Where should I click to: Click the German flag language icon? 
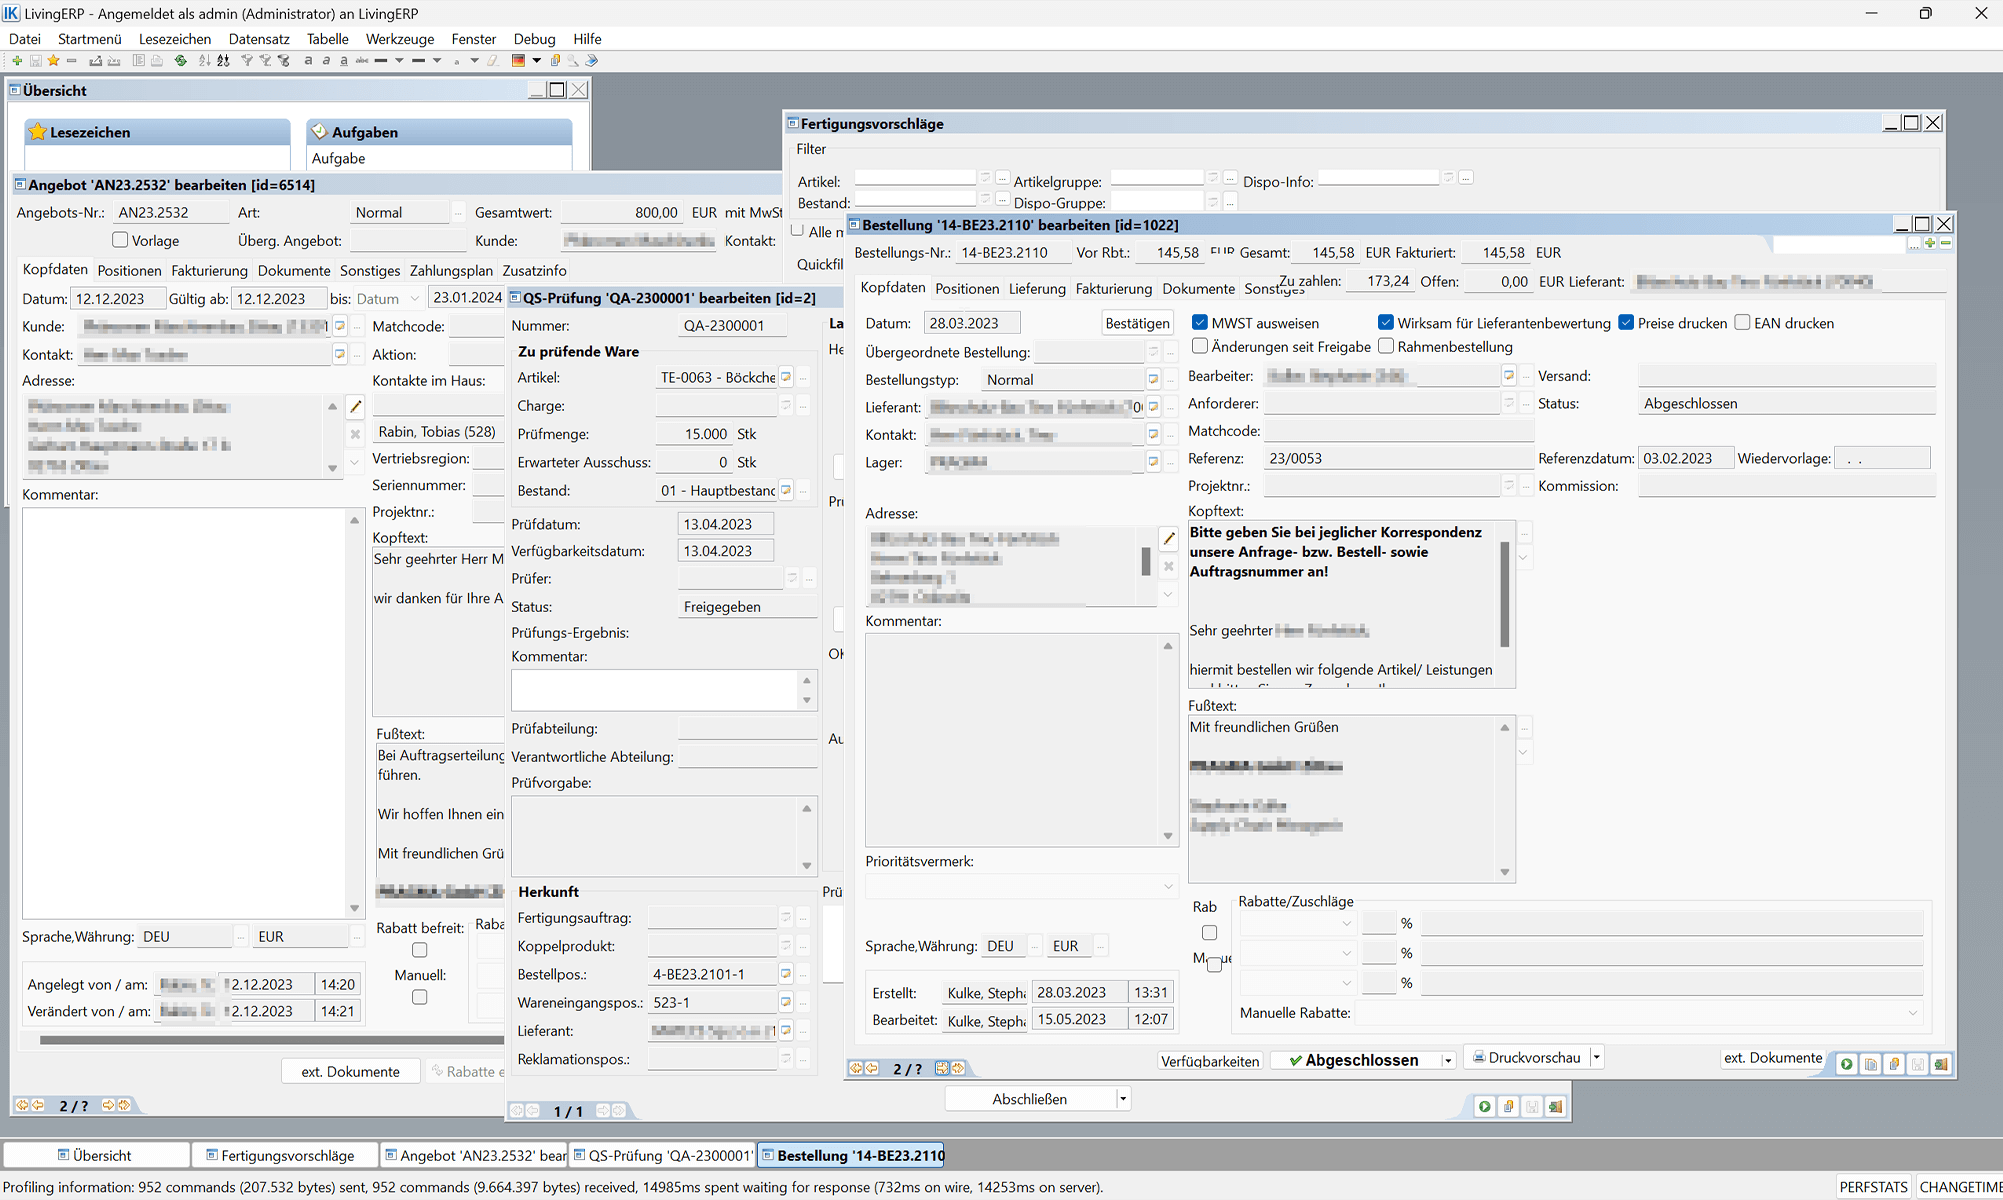(x=518, y=61)
